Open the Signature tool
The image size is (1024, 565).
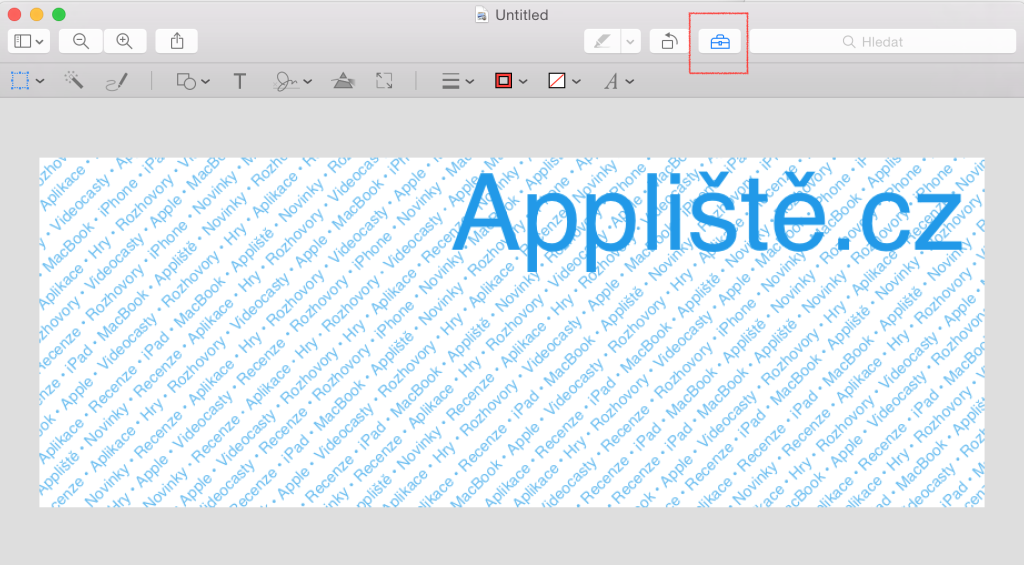point(286,82)
